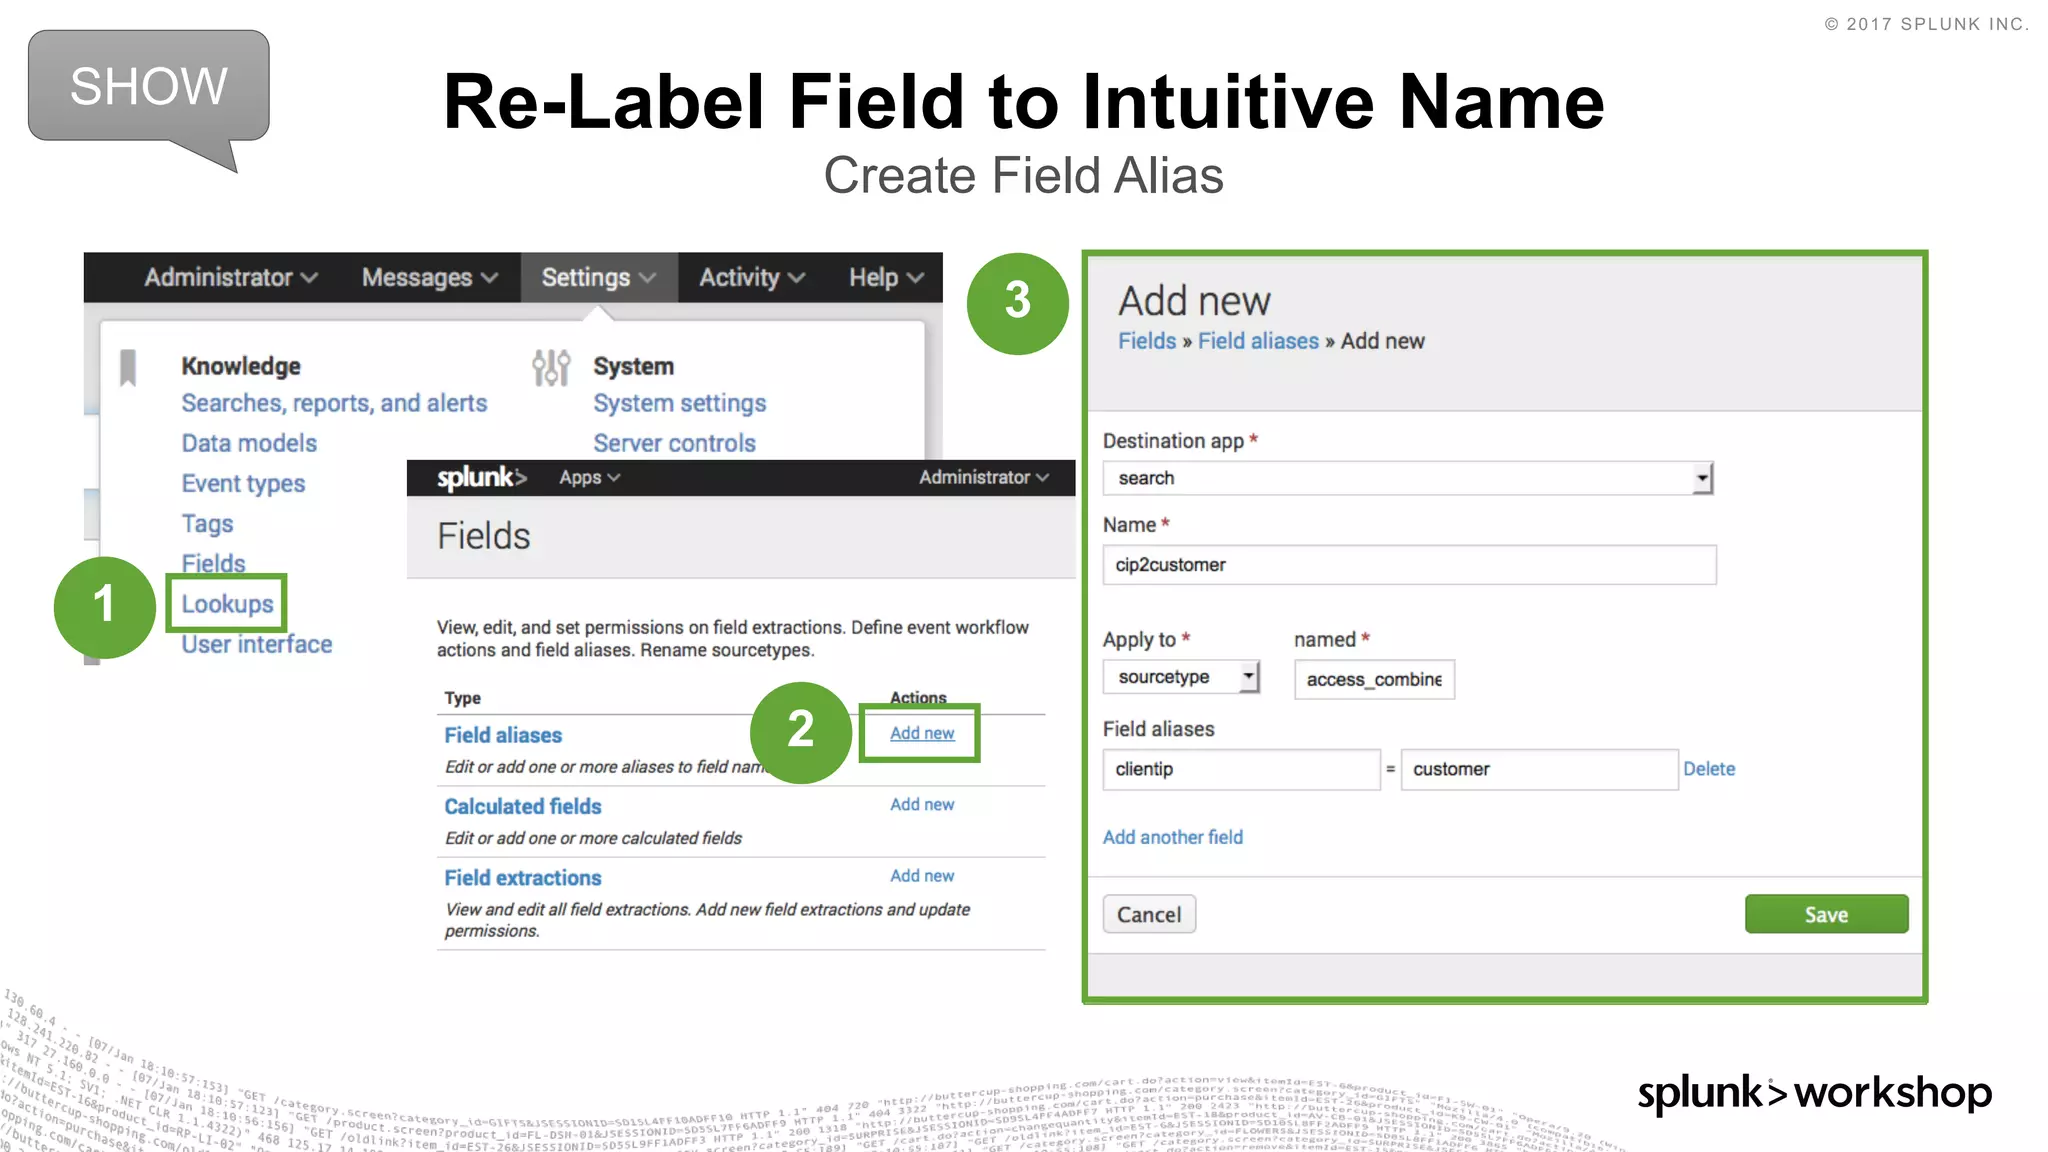Viewport: 2048px width, 1152px height.
Task: Click Add new for Field extractions
Action: [x=922, y=875]
